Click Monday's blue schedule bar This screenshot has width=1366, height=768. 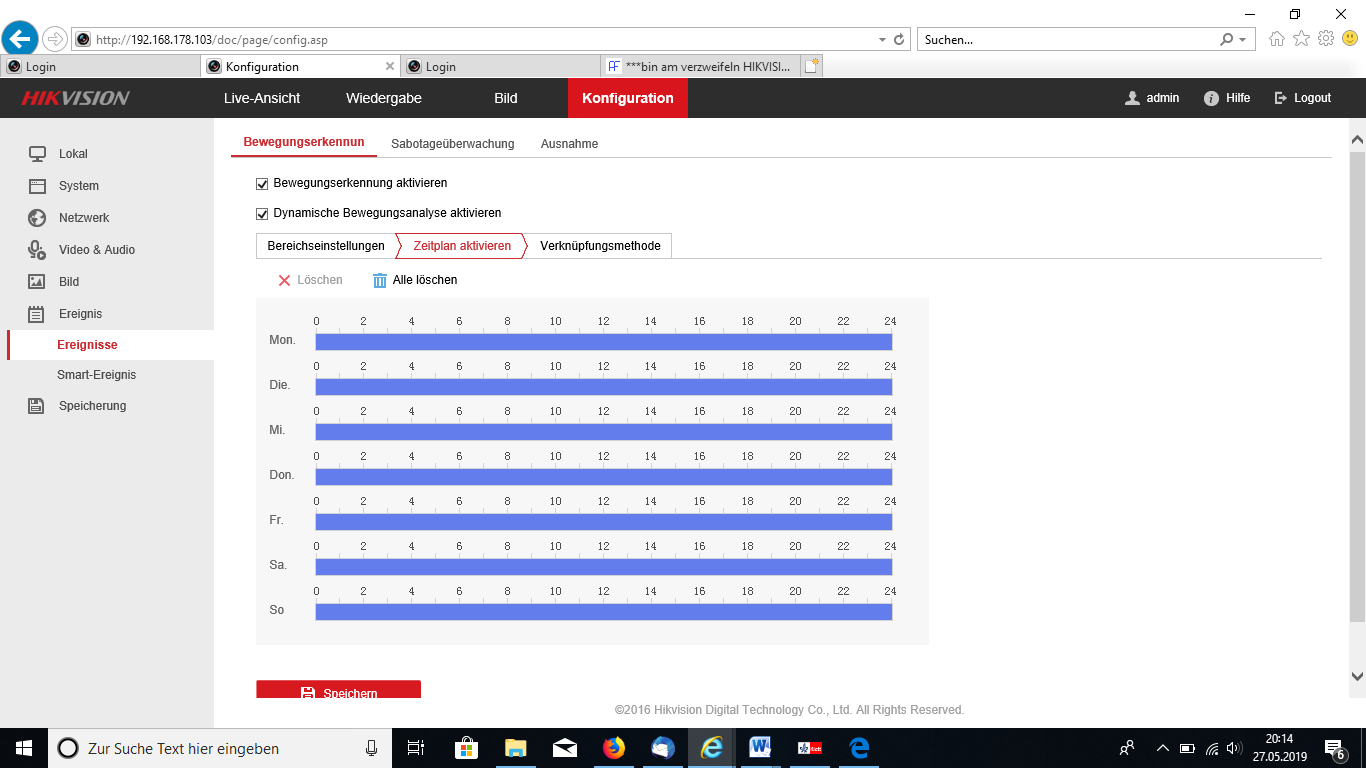[603, 342]
